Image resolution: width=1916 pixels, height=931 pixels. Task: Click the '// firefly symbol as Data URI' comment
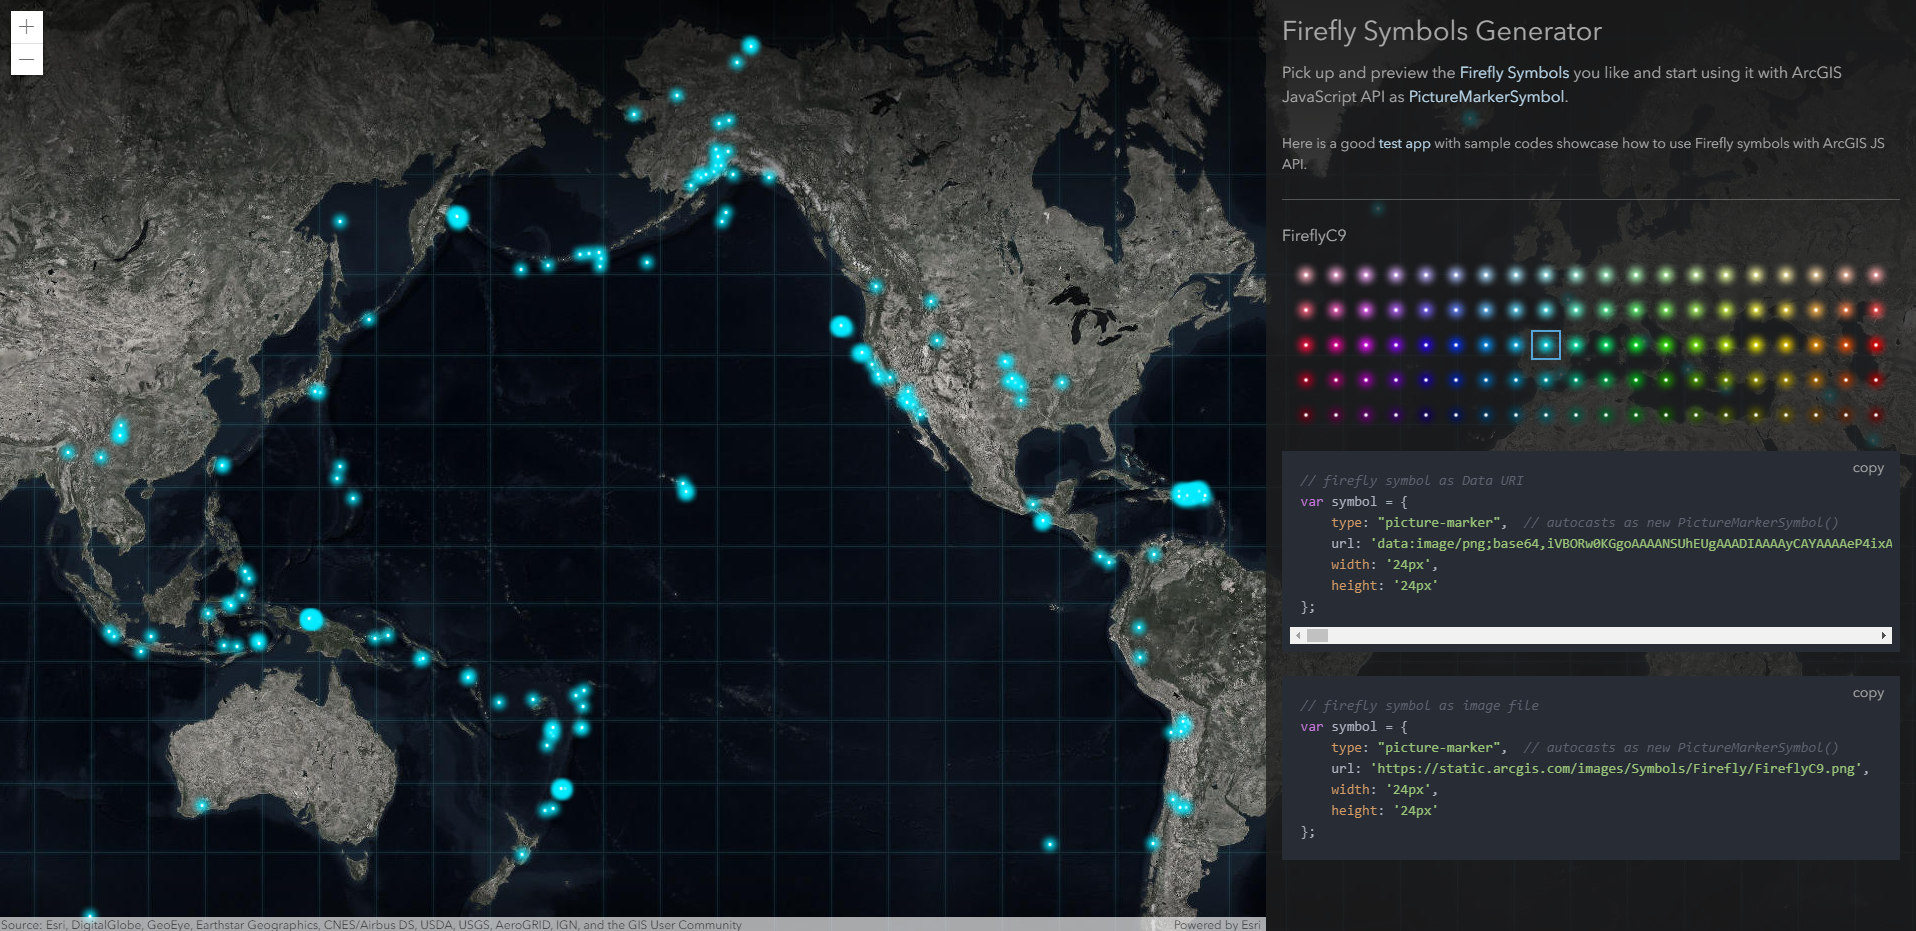[1411, 481]
